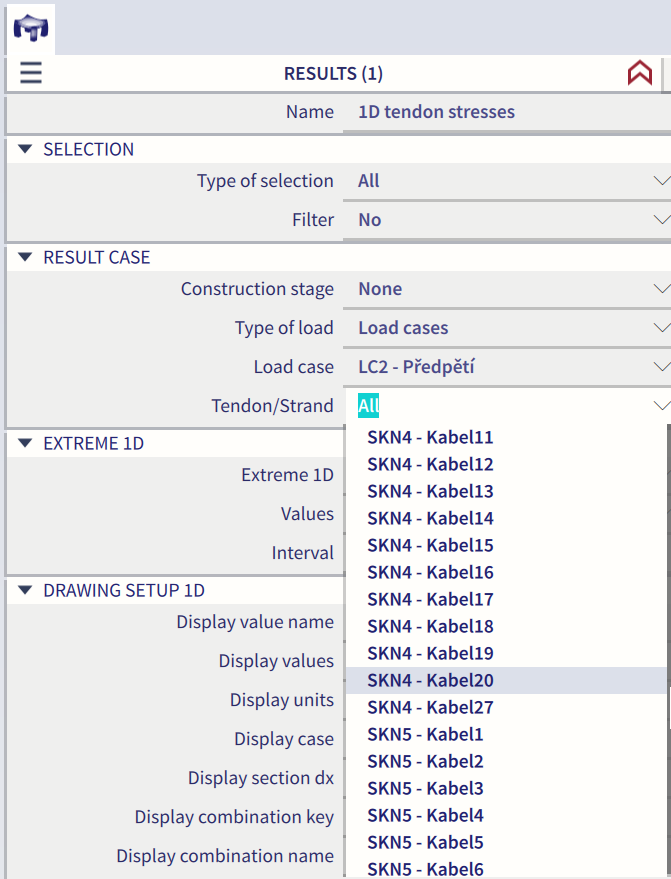Select SKN4 - Kabel20 from the list
Viewport: 671px width, 879px height.
click(x=430, y=681)
